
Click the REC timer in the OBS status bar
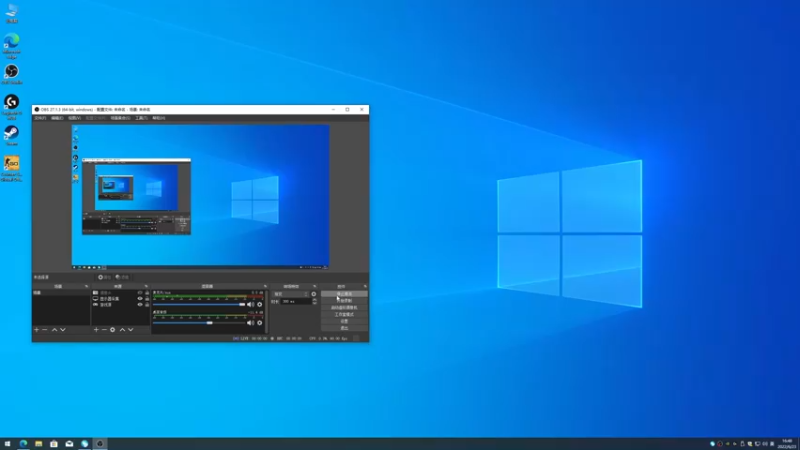pyautogui.click(x=286, y=338)
